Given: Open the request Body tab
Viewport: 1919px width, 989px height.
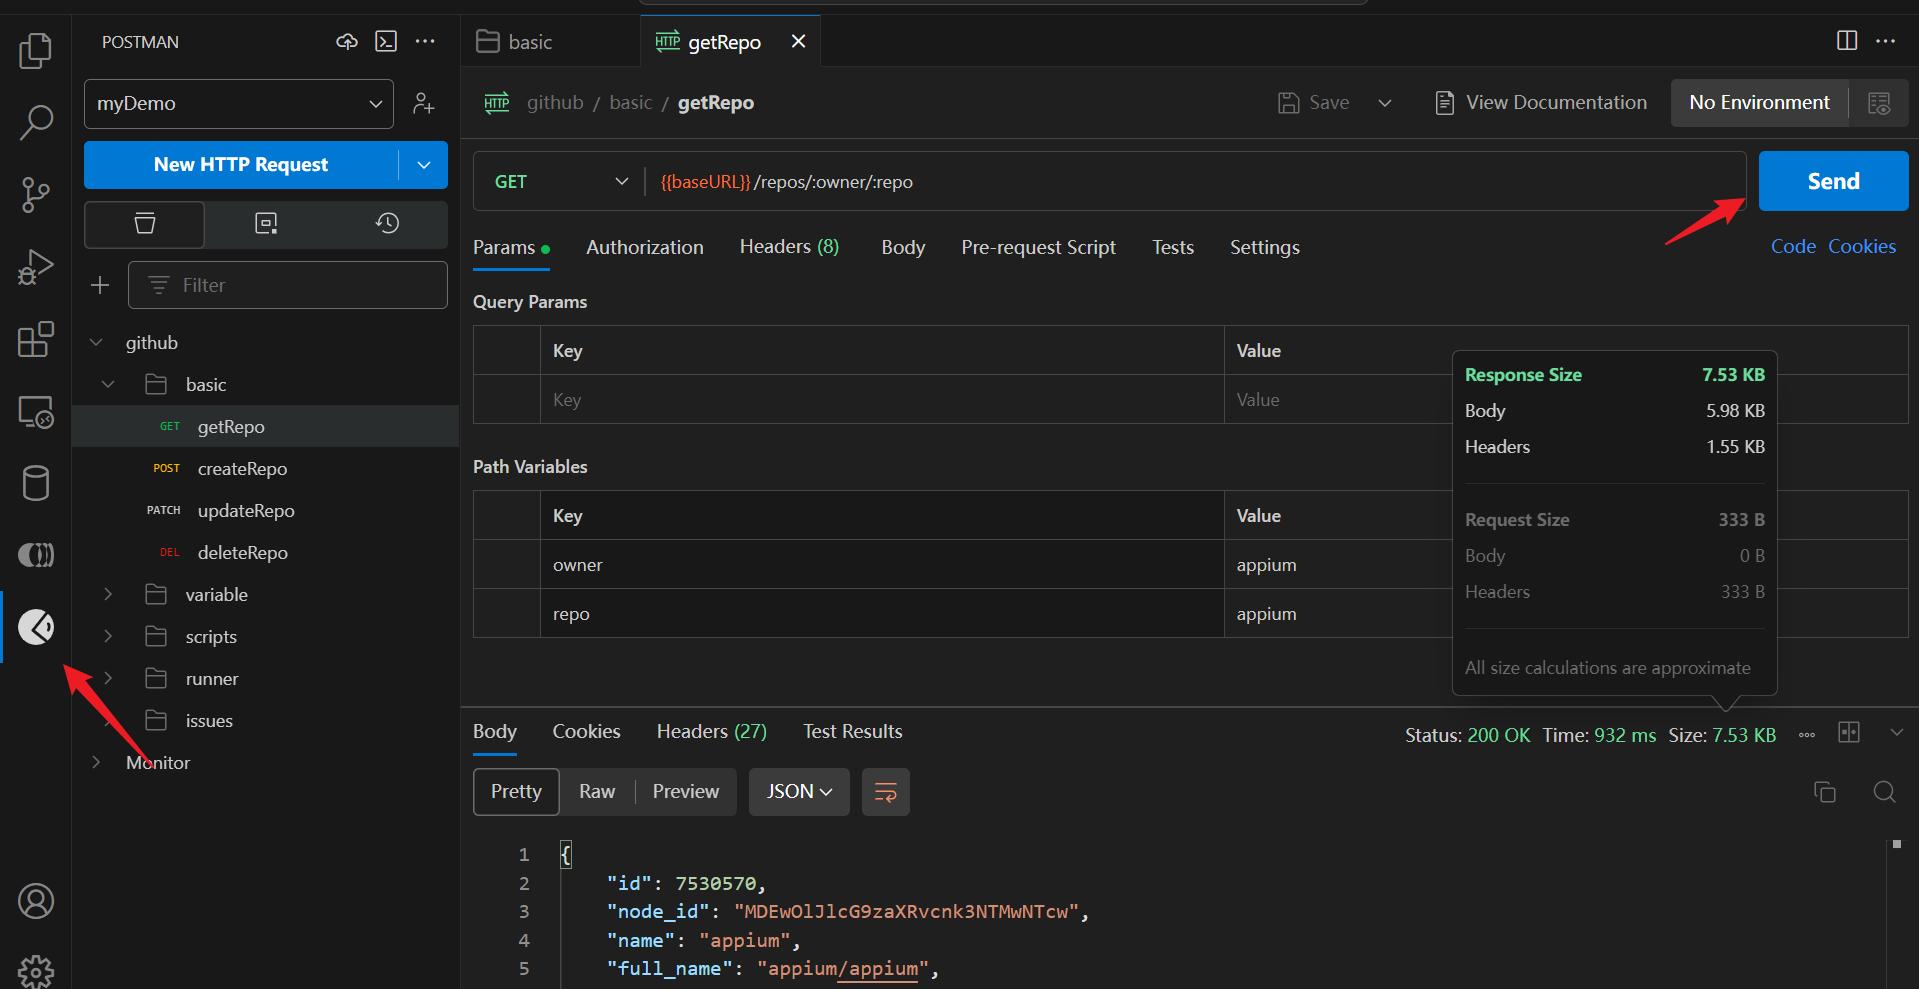Looking at the screenshot, I should coord(903,247).
